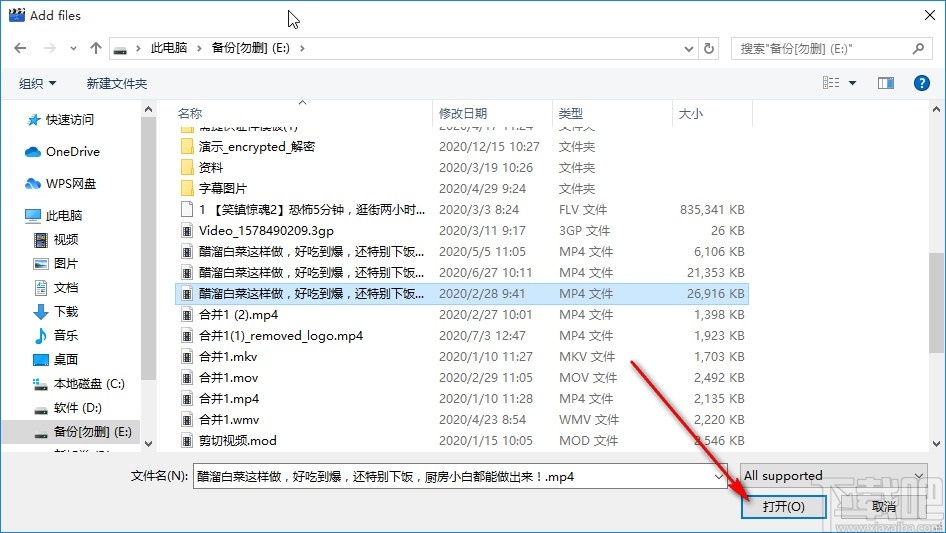Select 醋溜白菜 file dated 2020/5/5
The height and width of the screenshot is (533, 946).
[462, 252]
